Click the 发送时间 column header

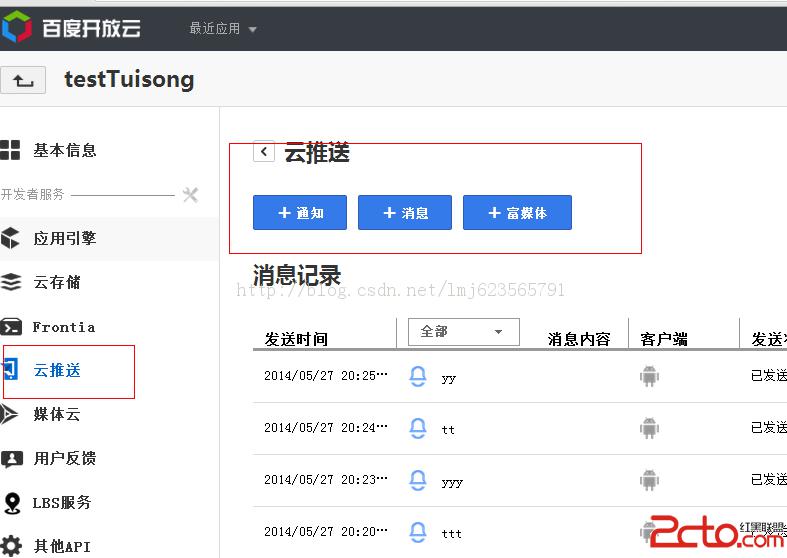(296, 339)
